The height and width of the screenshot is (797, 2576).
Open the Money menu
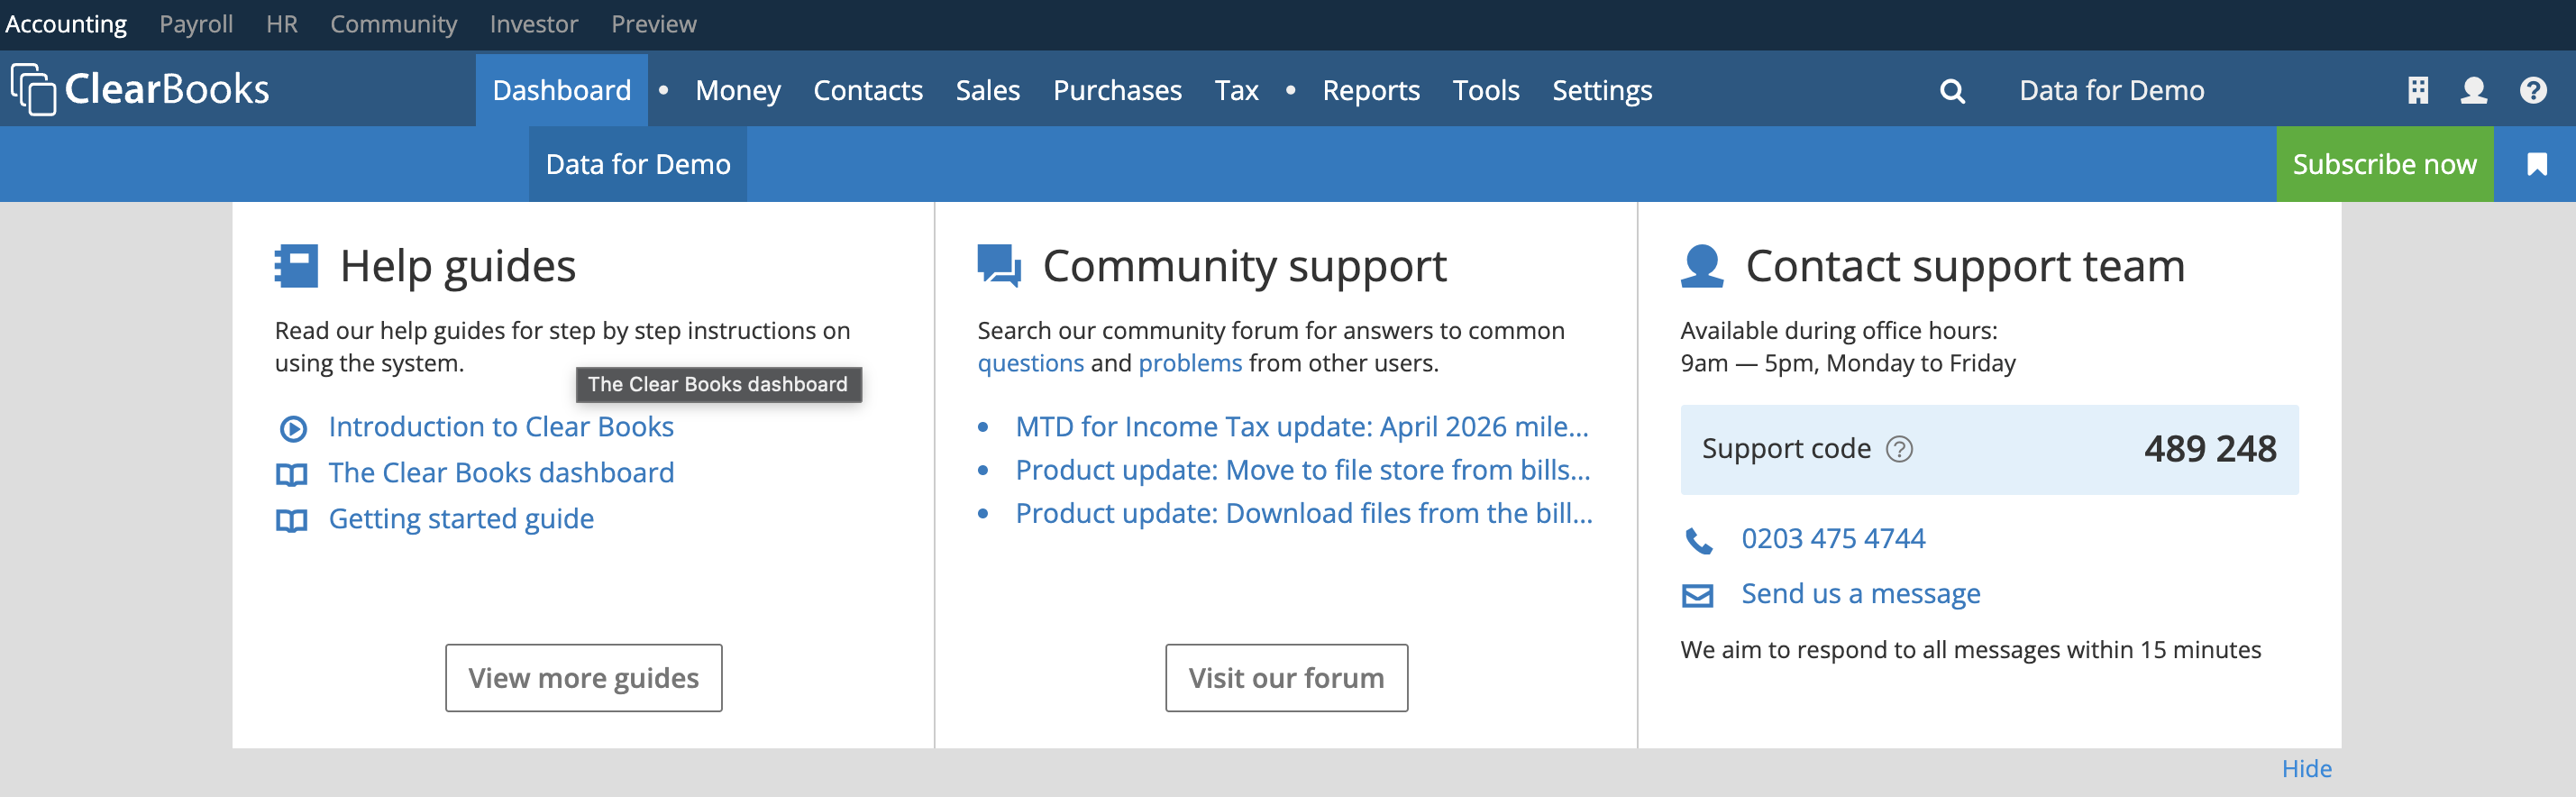[x=738, y=90]
